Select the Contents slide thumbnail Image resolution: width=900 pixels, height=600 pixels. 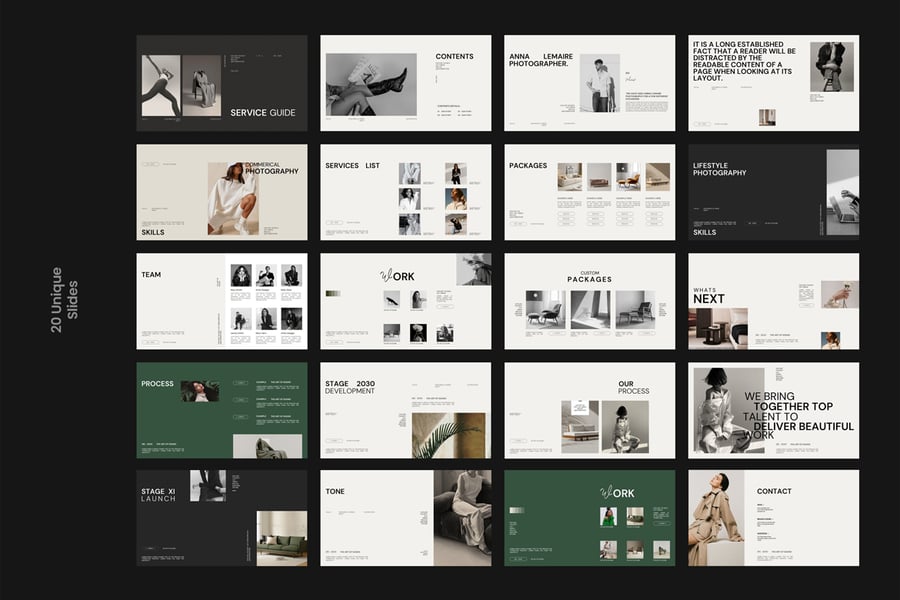(x=405, y=83)
